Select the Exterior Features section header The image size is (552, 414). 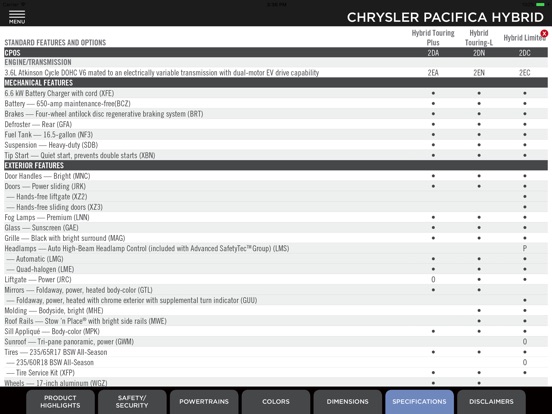coord(276,165)
